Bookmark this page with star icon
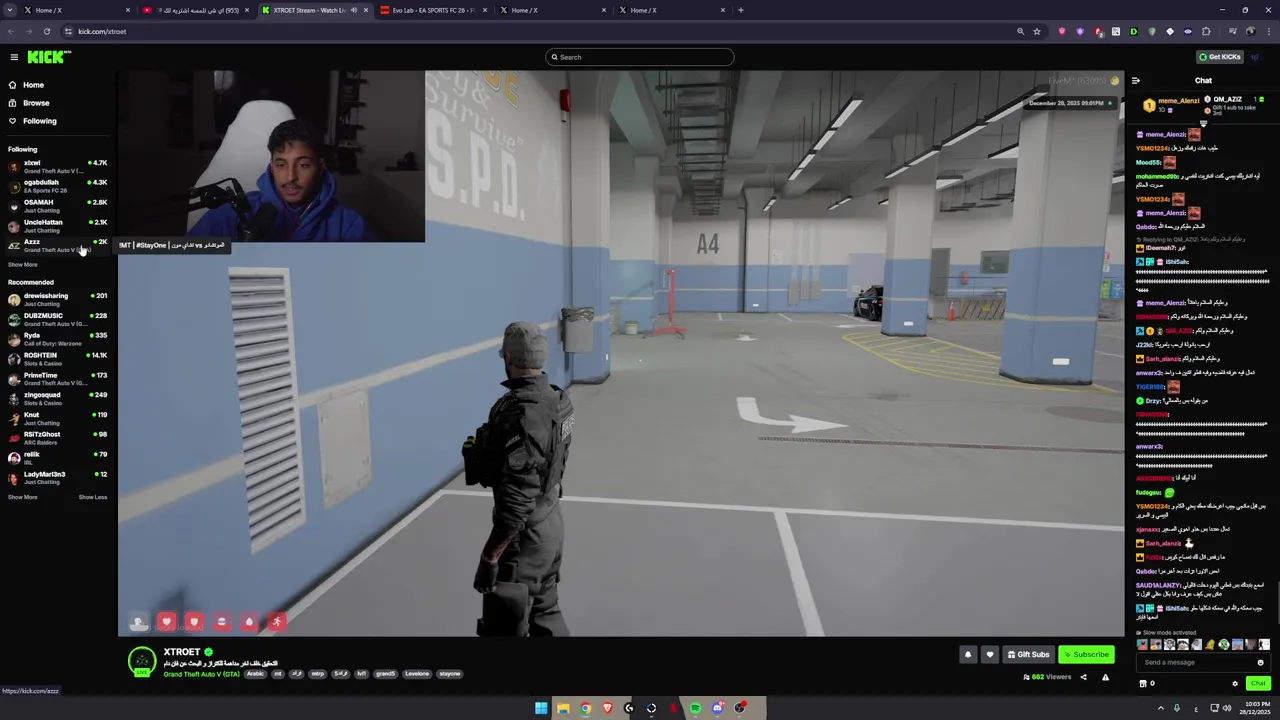Image resolution: width=1280 pixels, height=720 pixels. [x=1037, y=31]
